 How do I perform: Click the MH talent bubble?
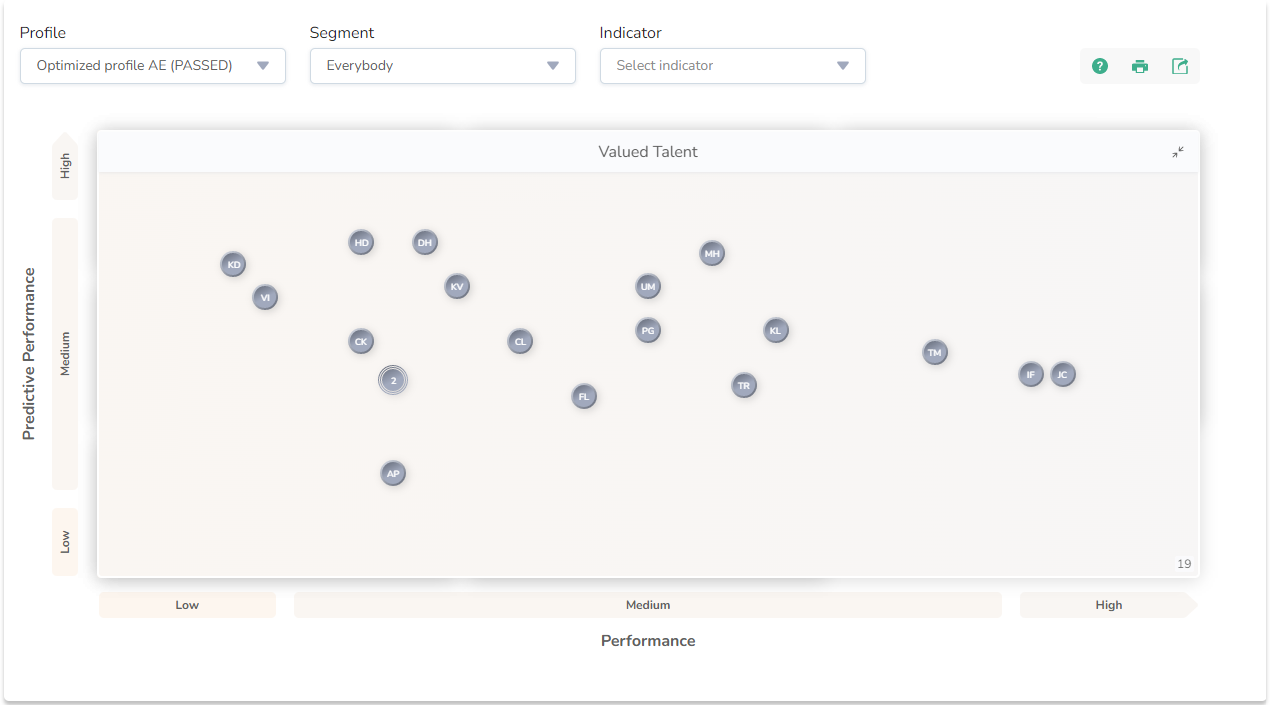tap(711, 254)
